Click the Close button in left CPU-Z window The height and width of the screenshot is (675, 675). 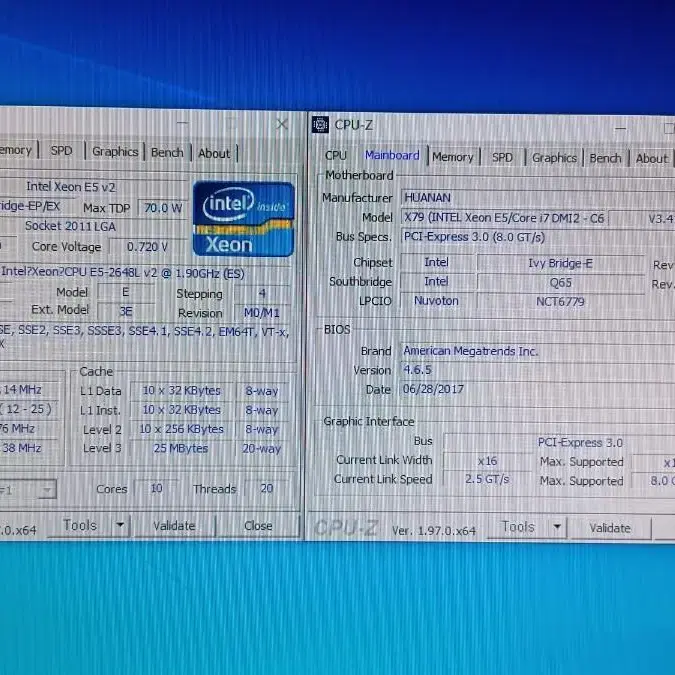pos(258,526)
